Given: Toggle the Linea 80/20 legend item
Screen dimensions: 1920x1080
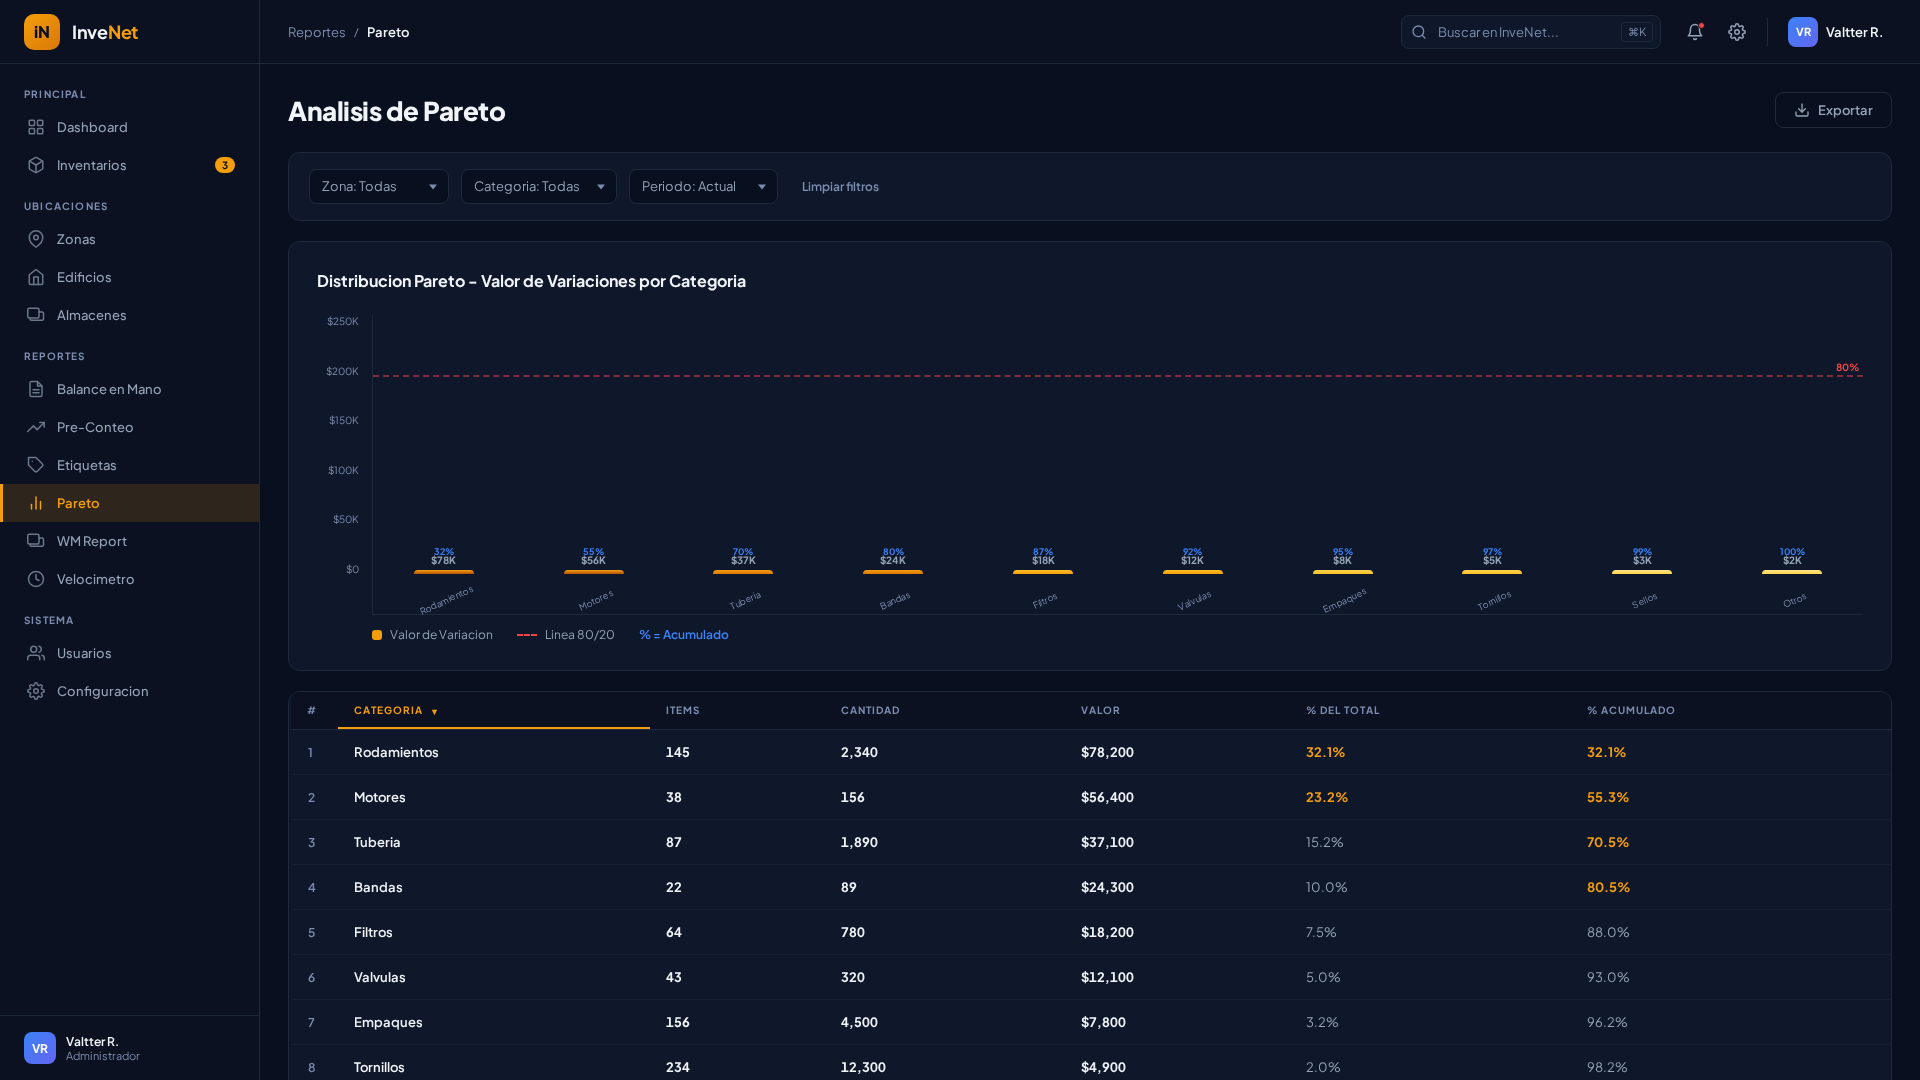Looking at the screenshot, I should tap(566, 635).
